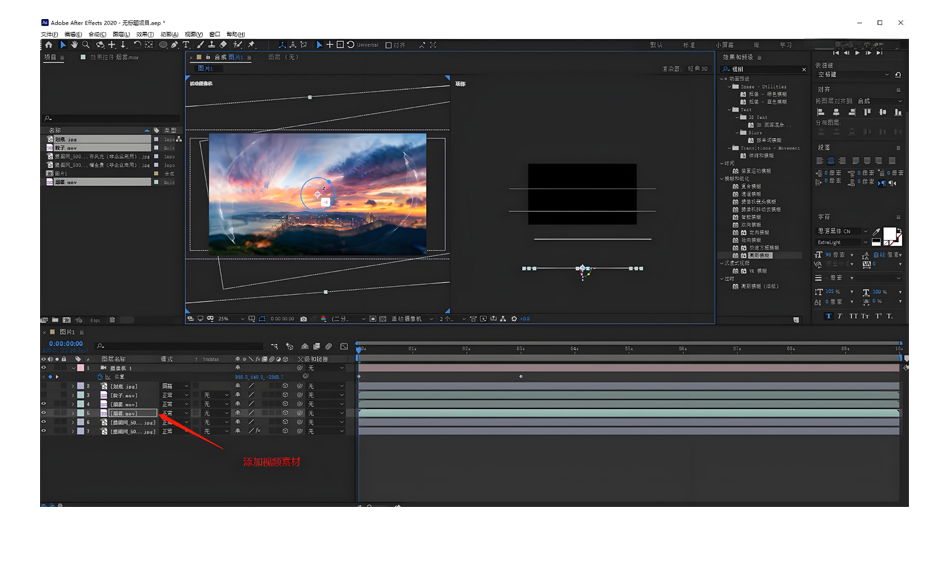This screenshot has width=950, height=572.
Task: Open the Effect menu in menu bar
Action: (145, 35)
